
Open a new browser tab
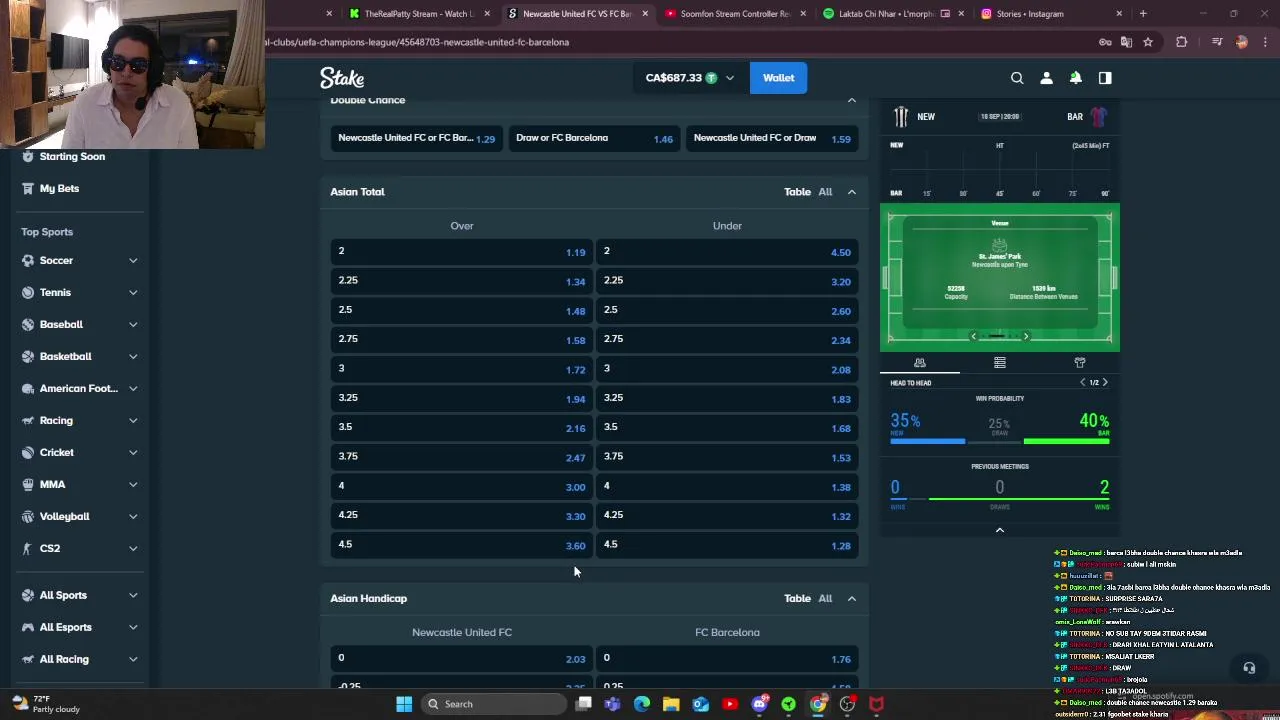[1143, 14]
